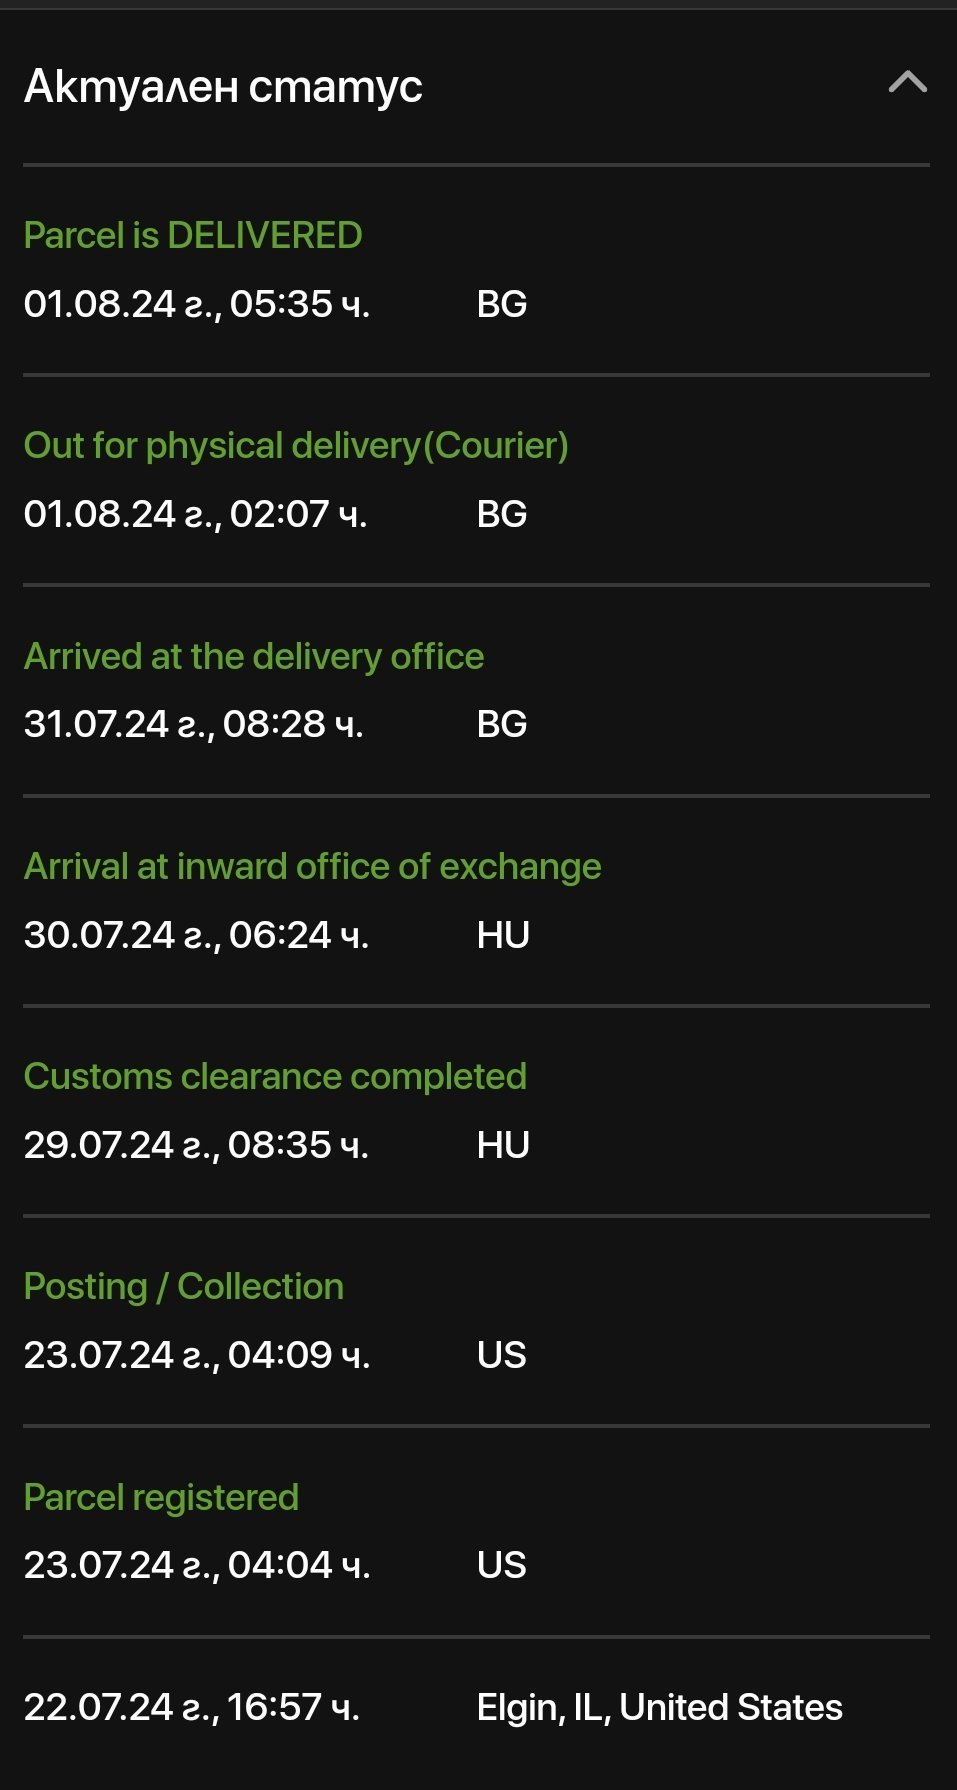This screenshot has height=1790, width=957.
Task: Click the 01.08.24 02:07 timestamp
Action: tap(195, 514)
